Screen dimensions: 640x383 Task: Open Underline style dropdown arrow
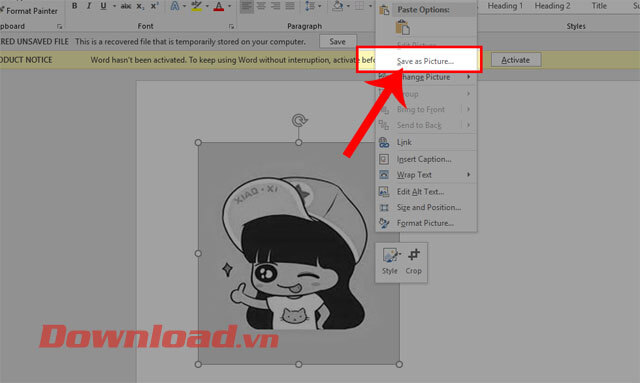coord(114,6)
